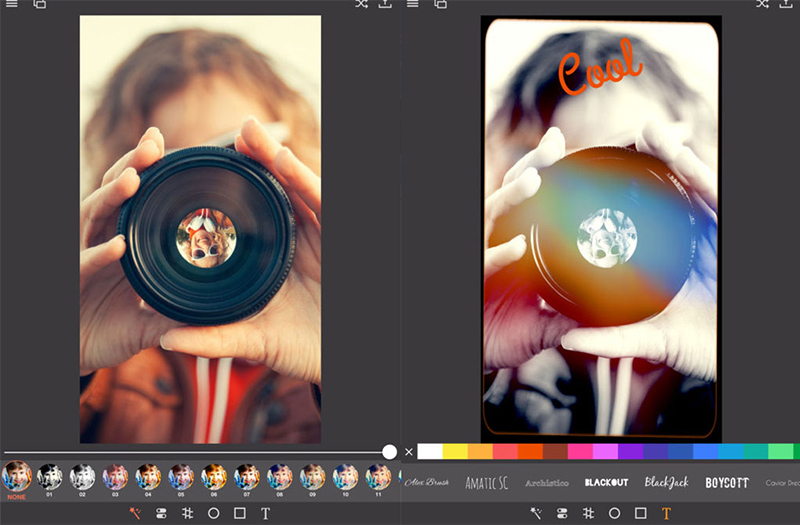Pick the white color swatch
Screen dimensions: 800x525
click(430, 452)
